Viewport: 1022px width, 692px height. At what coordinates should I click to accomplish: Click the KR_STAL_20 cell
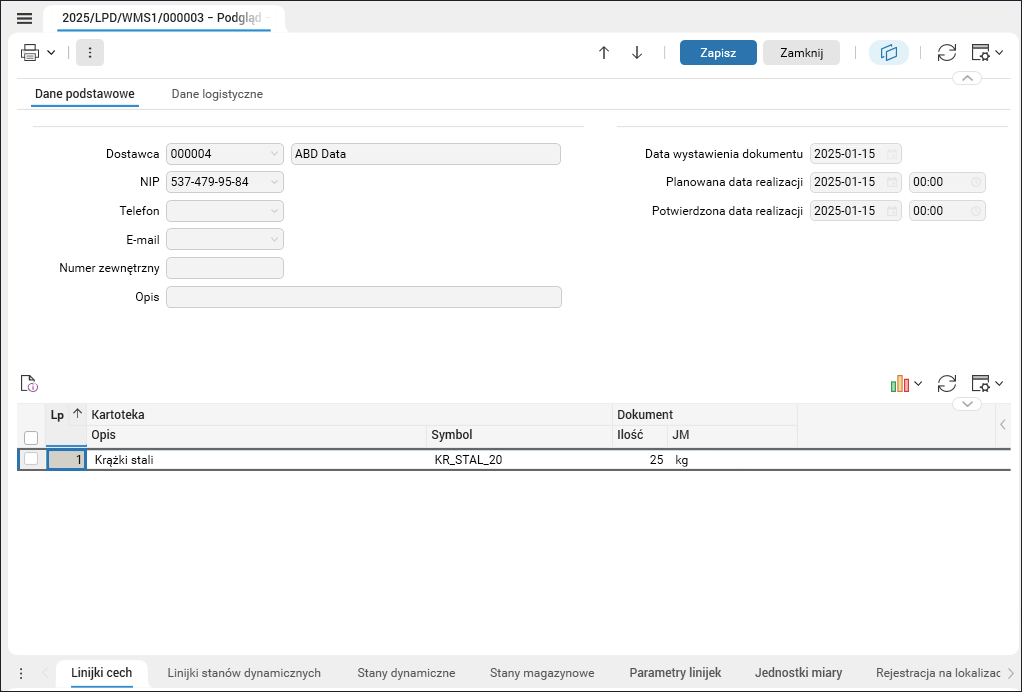pos(519,459)
